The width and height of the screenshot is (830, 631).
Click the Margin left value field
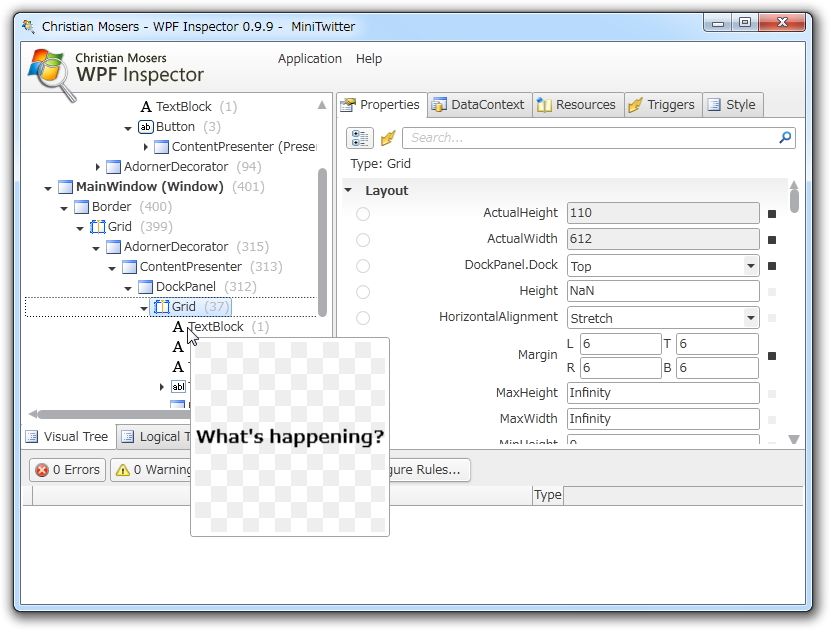click(x=620, y=344)
